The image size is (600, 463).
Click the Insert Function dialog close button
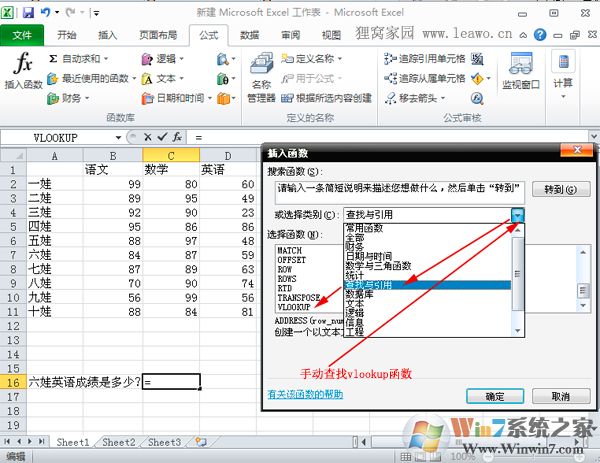[x=578, y=150]
